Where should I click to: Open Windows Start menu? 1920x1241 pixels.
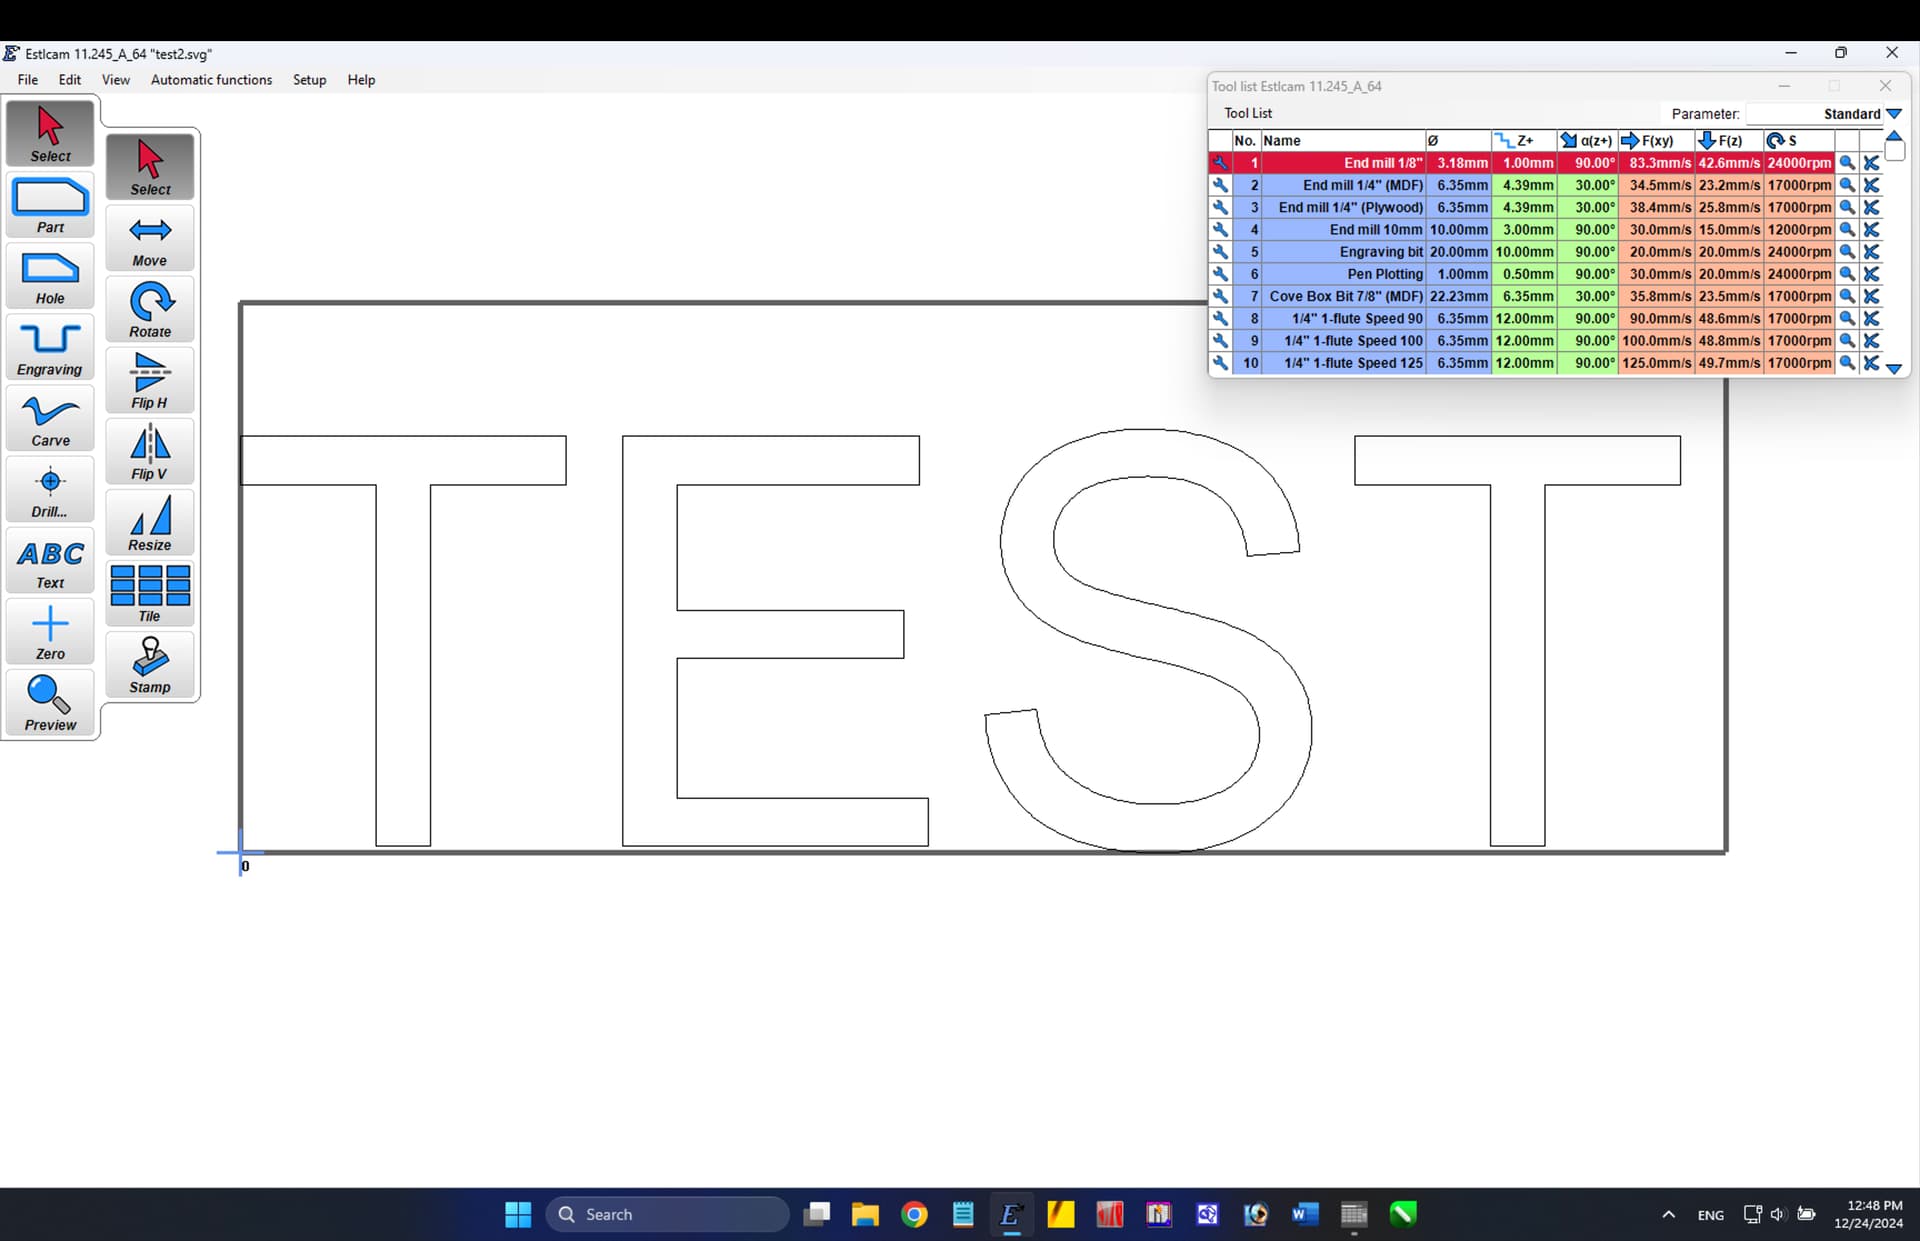pos(518,1214)
